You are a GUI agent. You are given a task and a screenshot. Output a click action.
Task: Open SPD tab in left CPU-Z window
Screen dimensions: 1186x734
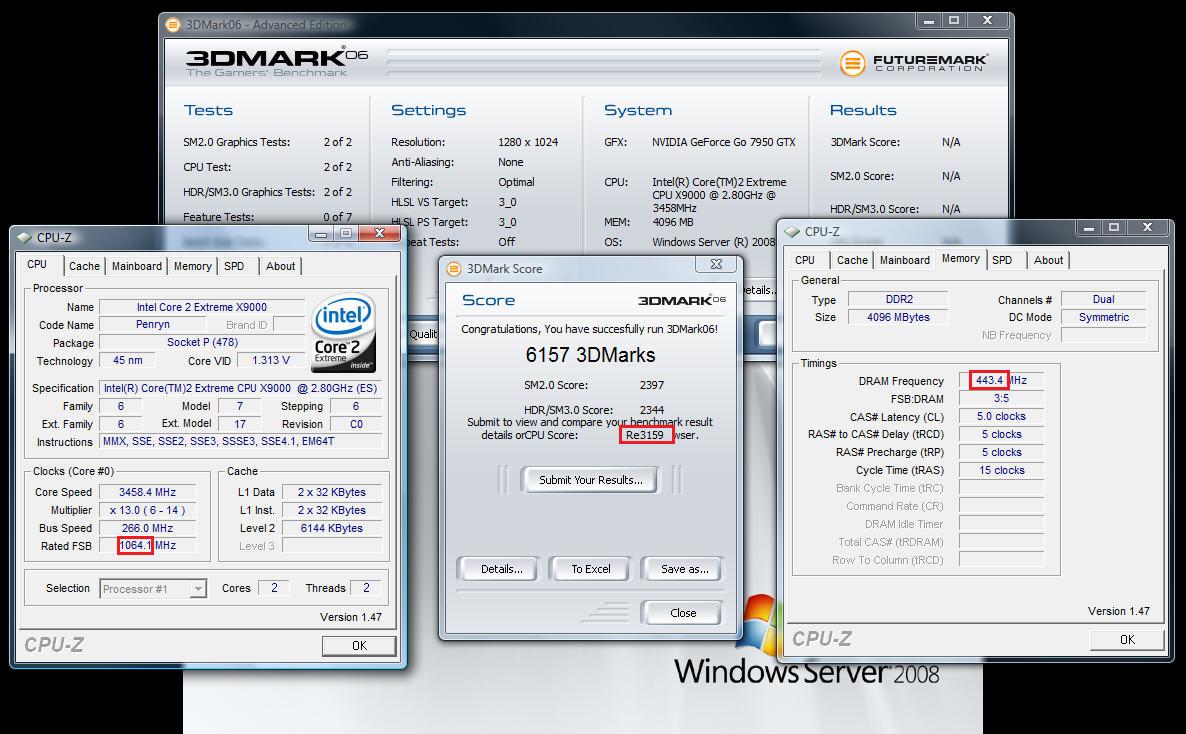click(x=234, y=266)
